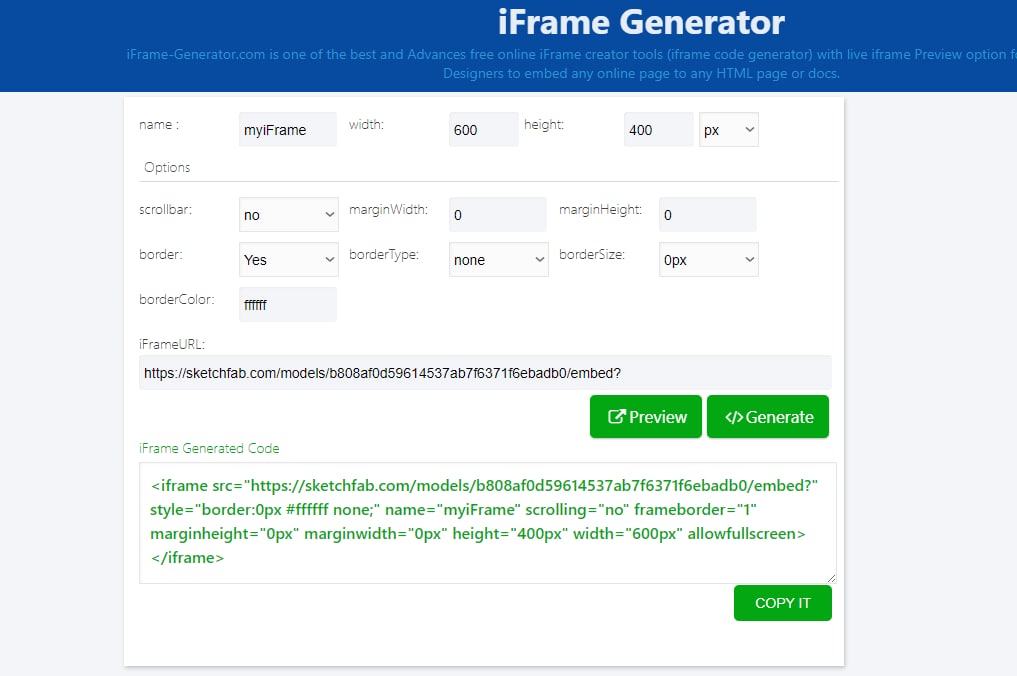Screen dimensions: 1017x676
Task: Click the iFrame Generated Code label
Action: pos(209,448)
